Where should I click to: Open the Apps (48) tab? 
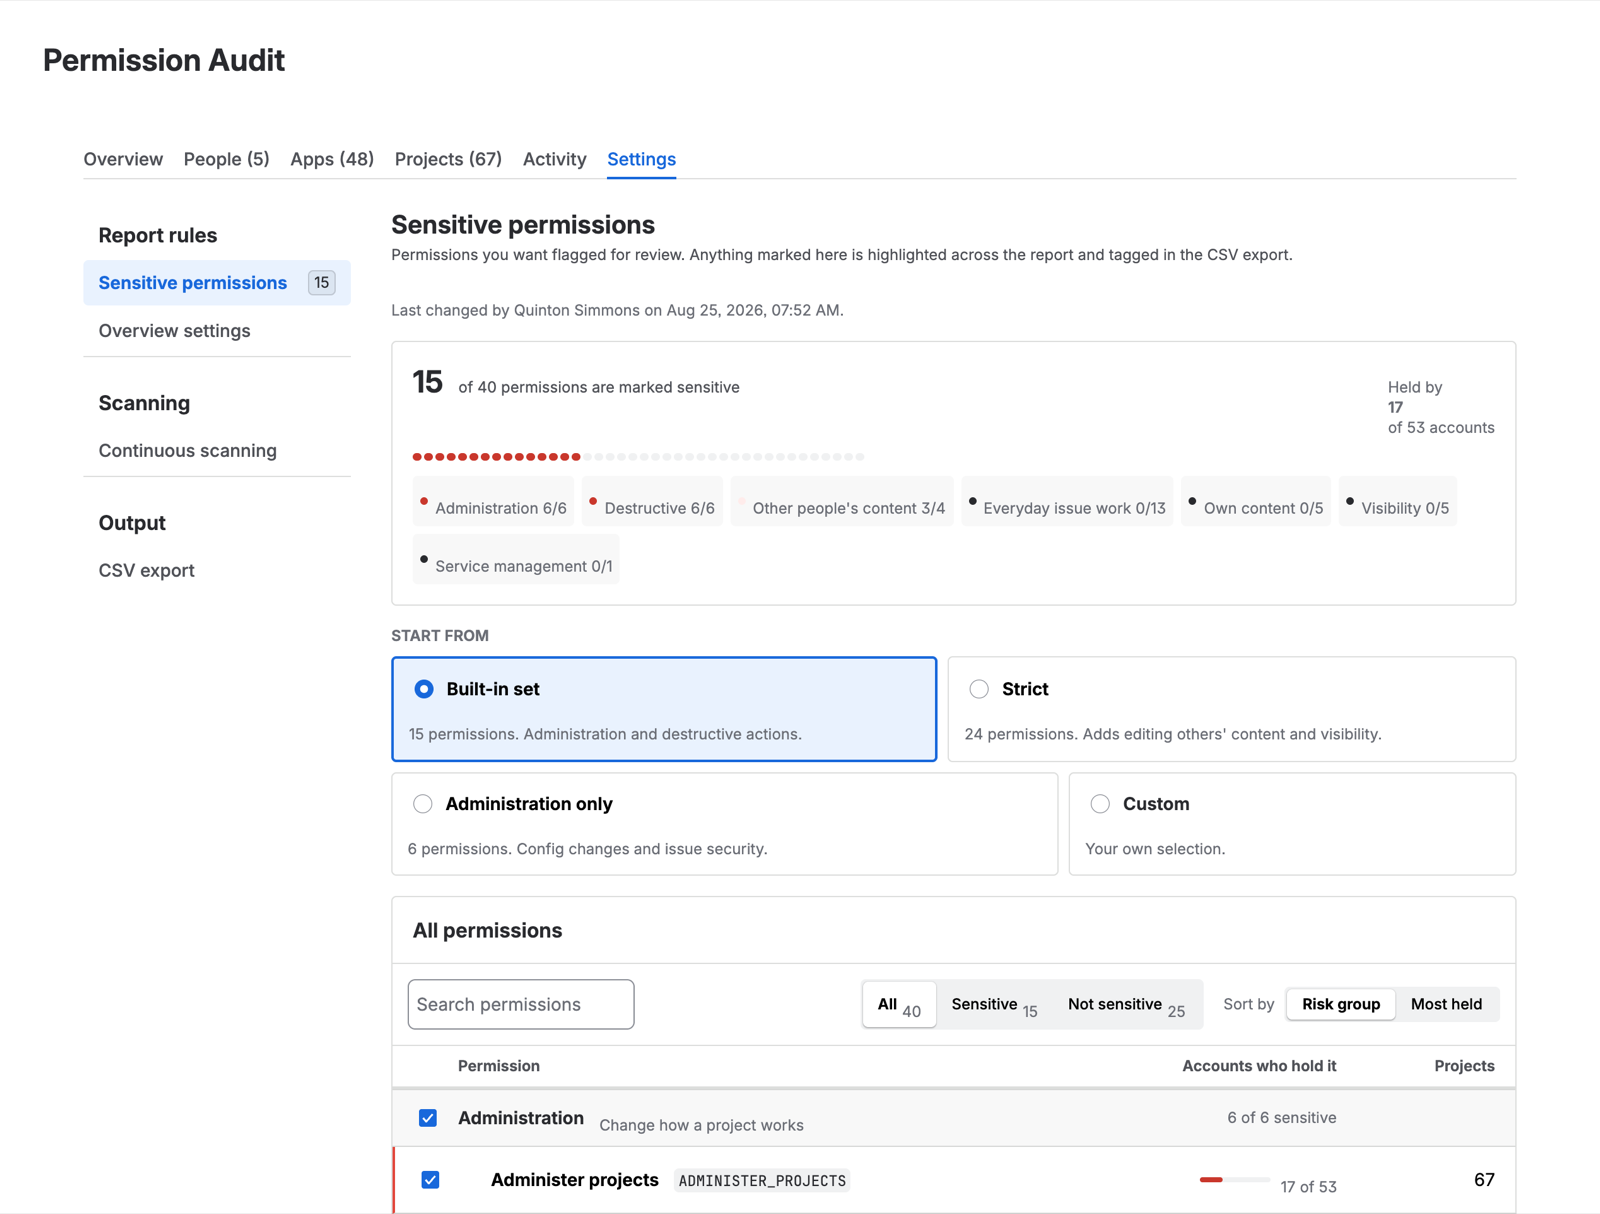click(x=332, y=159)
